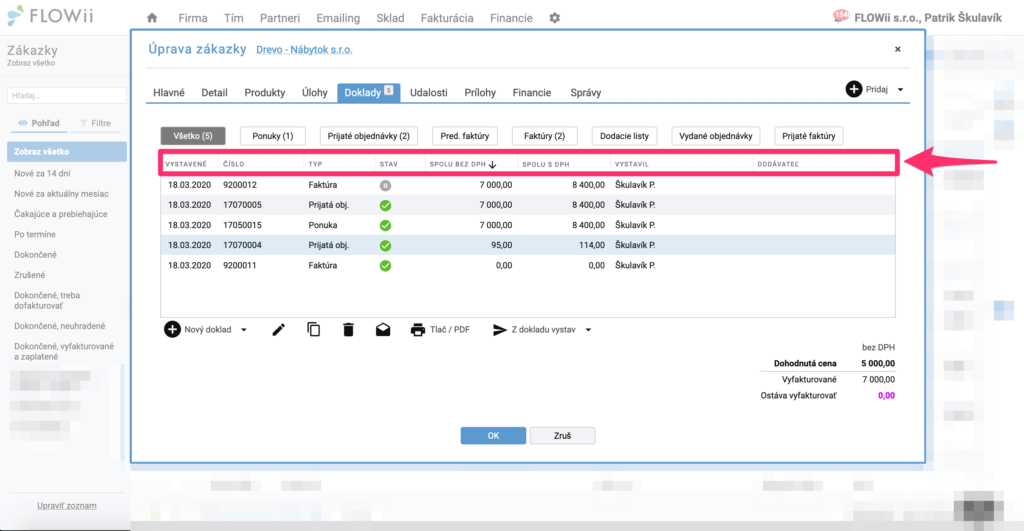This screenshot has height=531, width=1024.
Task: Click into the Hľadaj search field
Action: click(67, 95)
